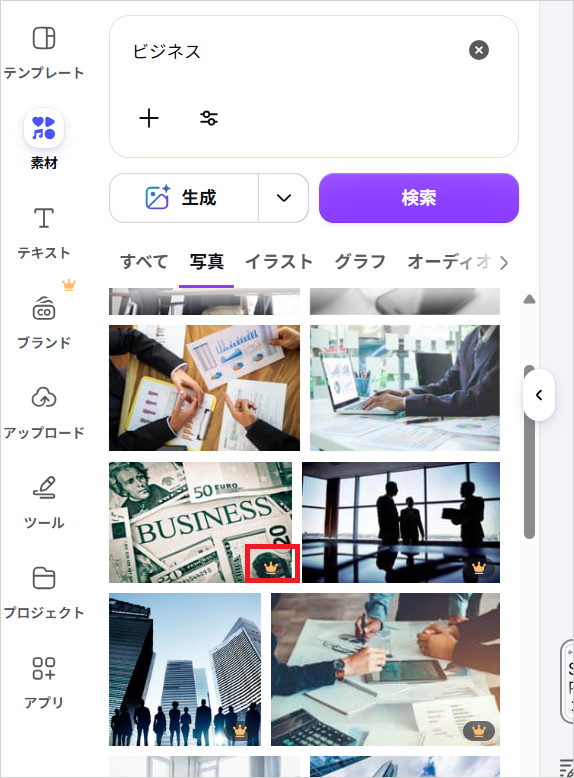Open the ツール drawing tools panel
This screenshot has width=574, height=778.
click(x=44, y=502)
